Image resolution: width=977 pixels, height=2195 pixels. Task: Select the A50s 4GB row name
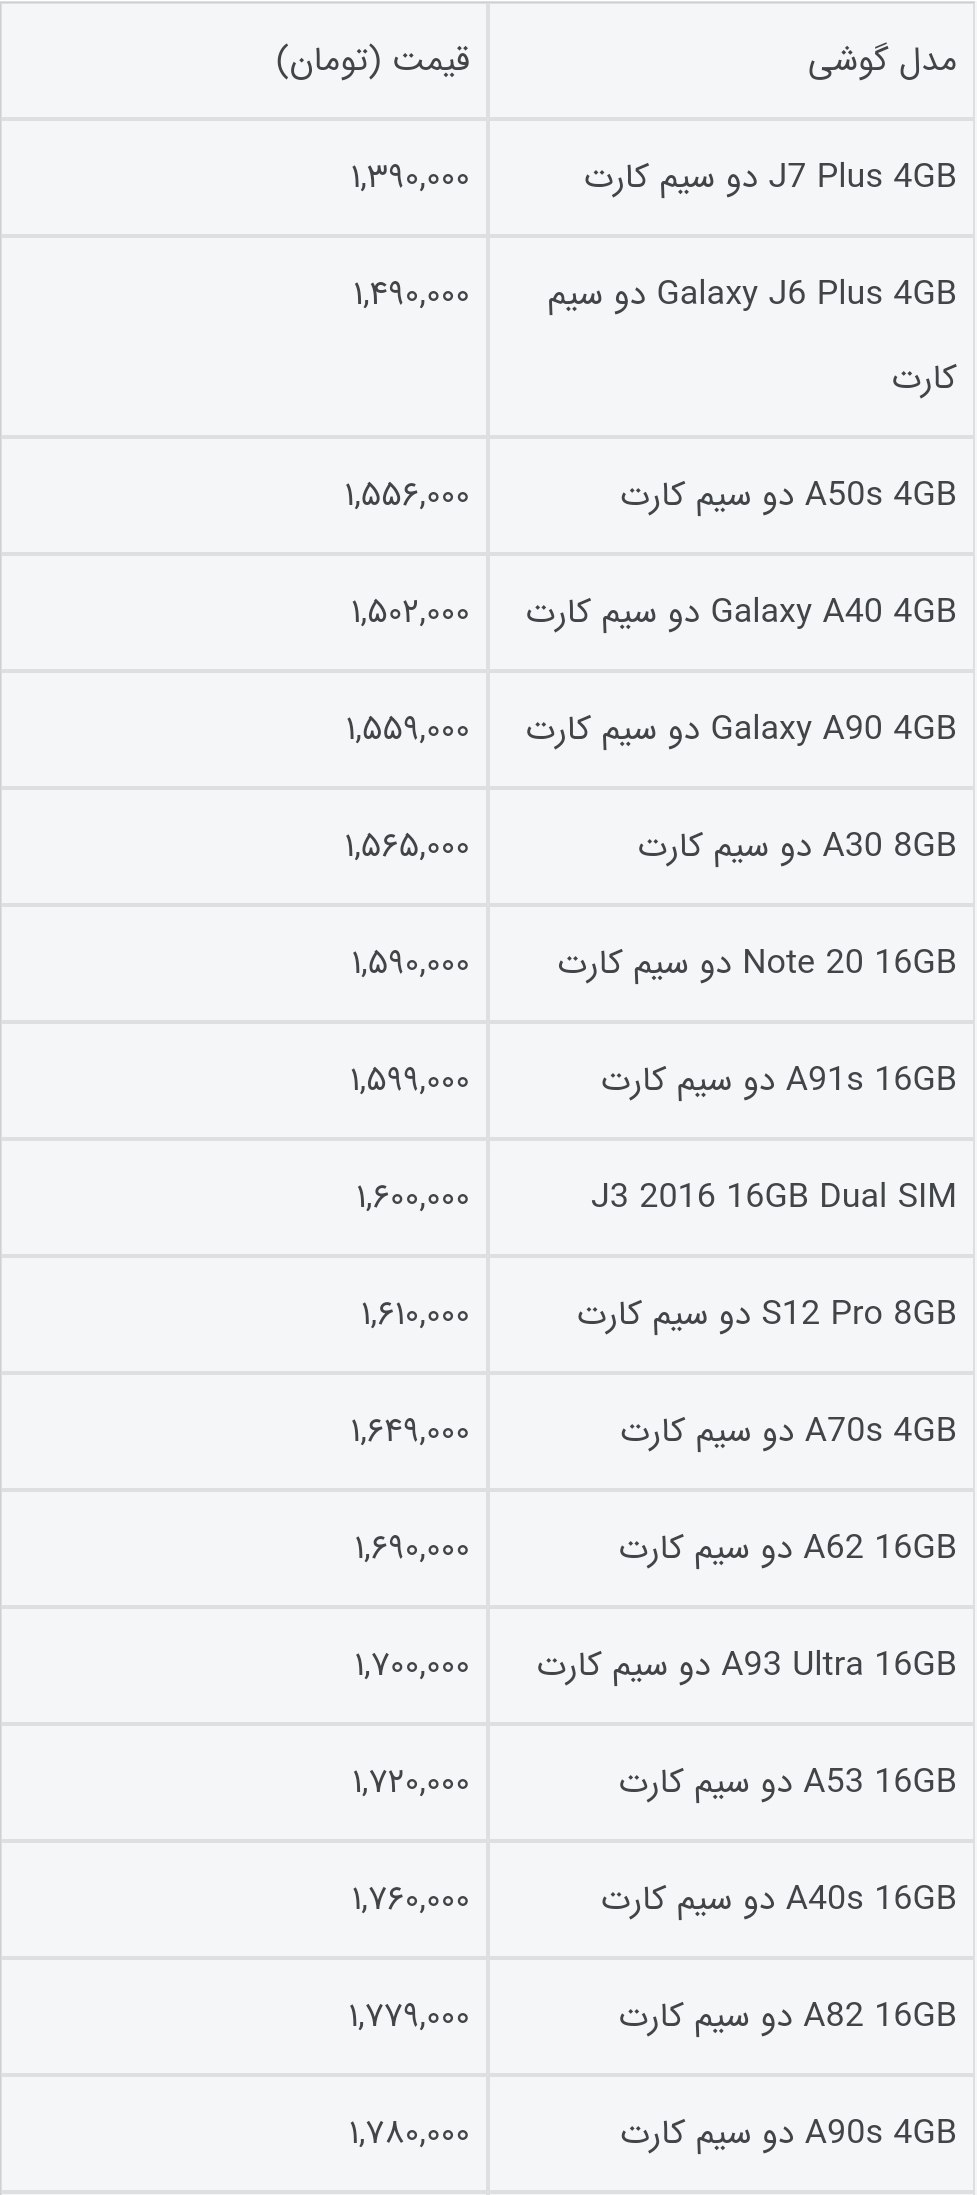[x=788, y=495]
